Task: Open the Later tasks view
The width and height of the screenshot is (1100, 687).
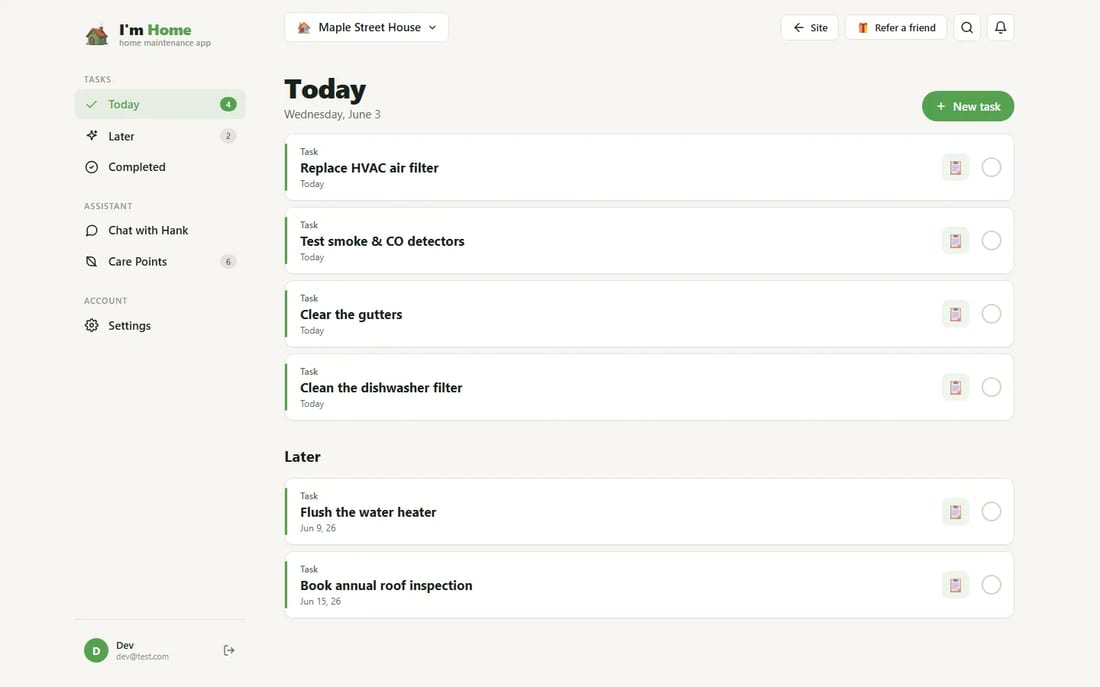Action: [160, 135]
